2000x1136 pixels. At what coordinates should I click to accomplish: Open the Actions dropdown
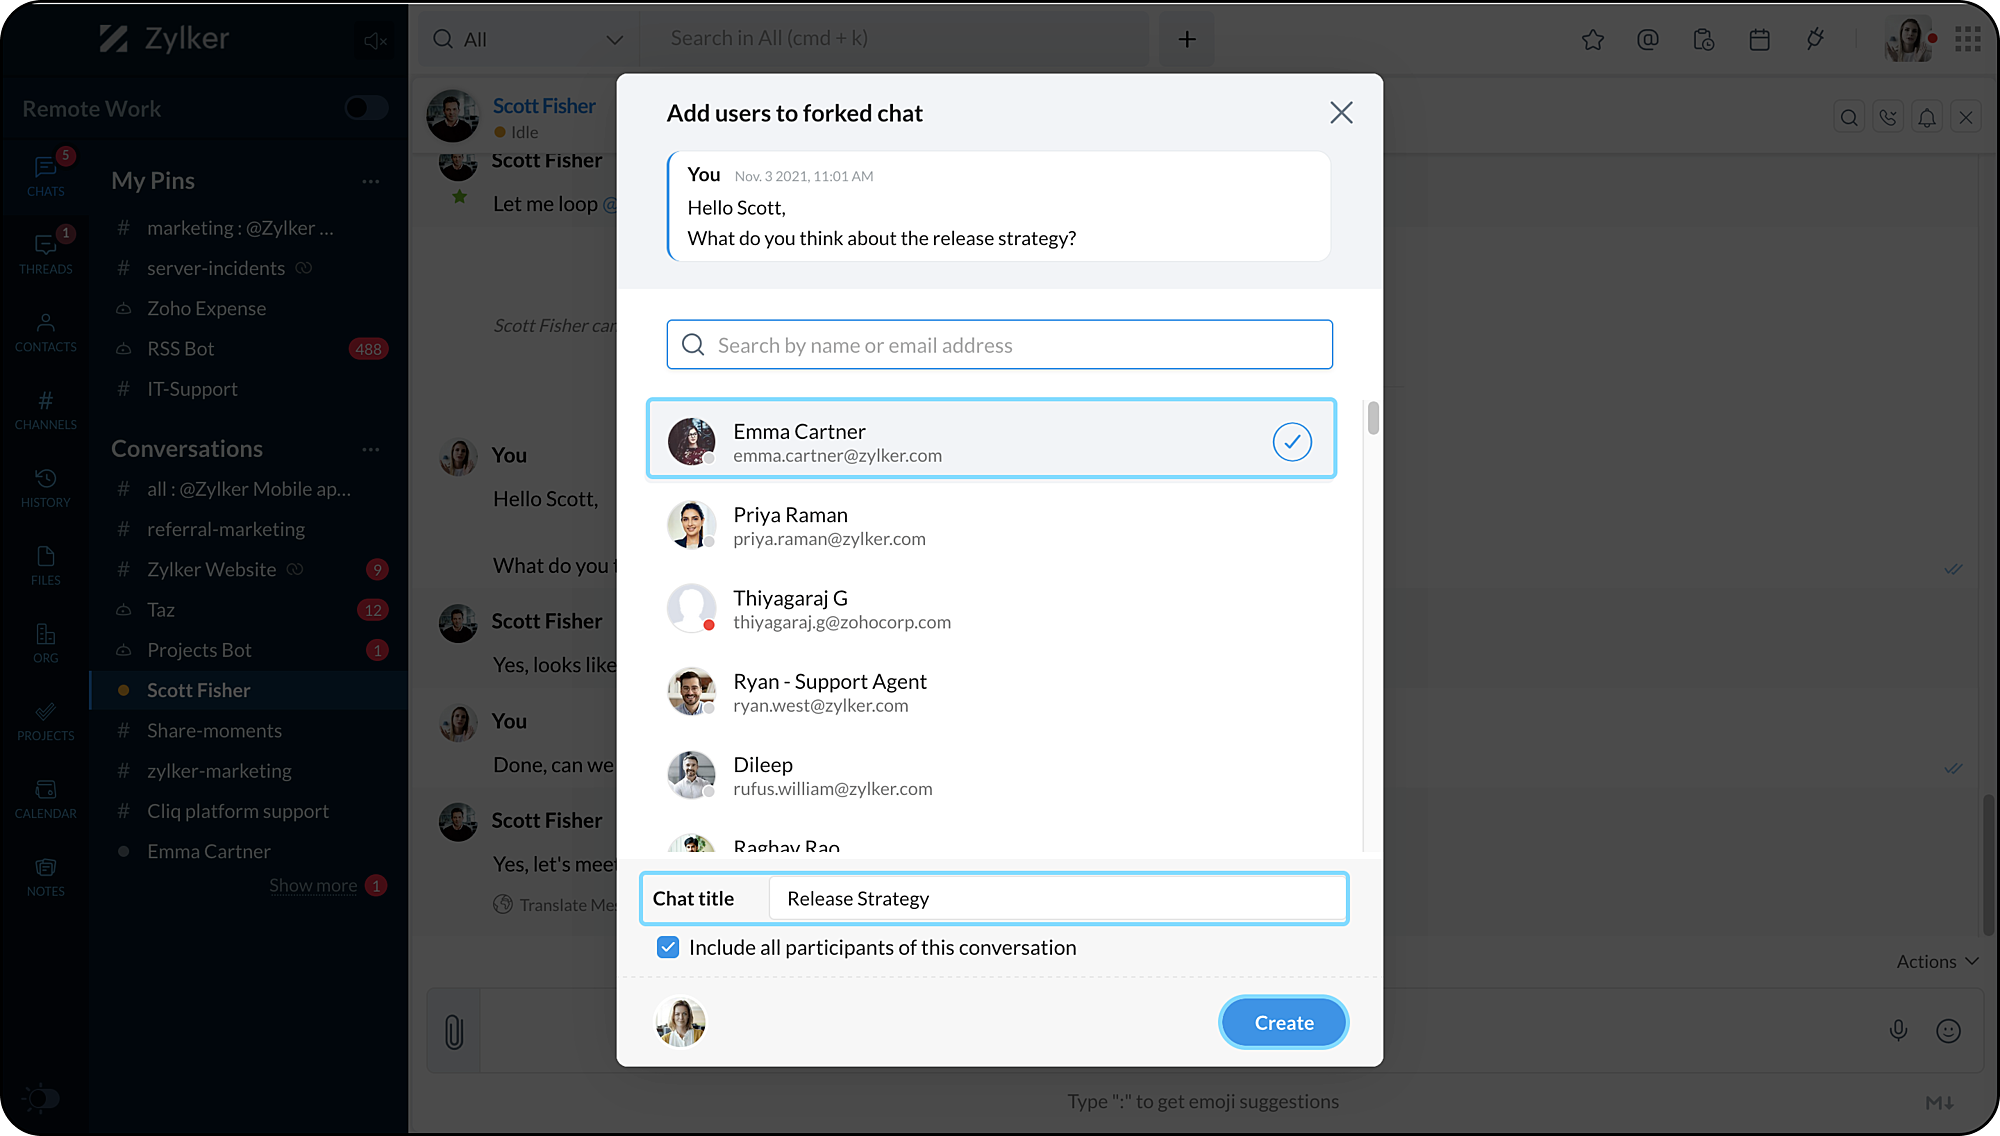click(1937, 961)
